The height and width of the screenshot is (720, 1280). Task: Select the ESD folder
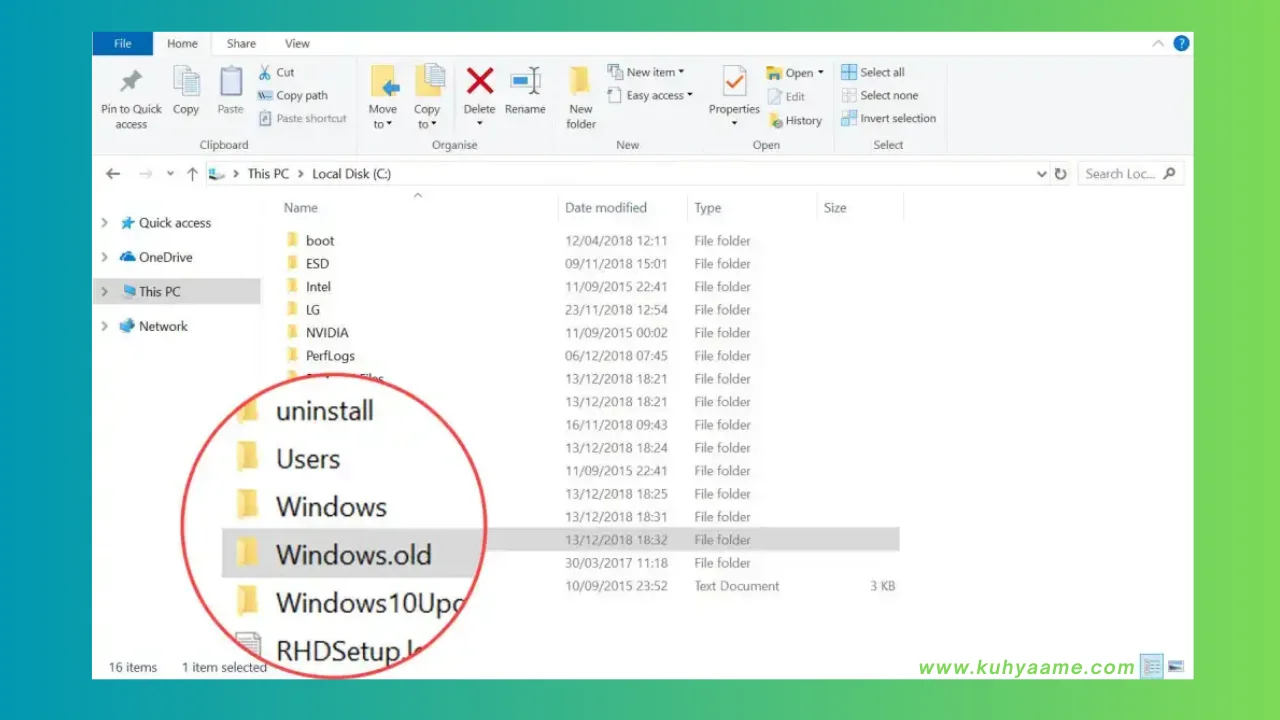tap(317, 264)
